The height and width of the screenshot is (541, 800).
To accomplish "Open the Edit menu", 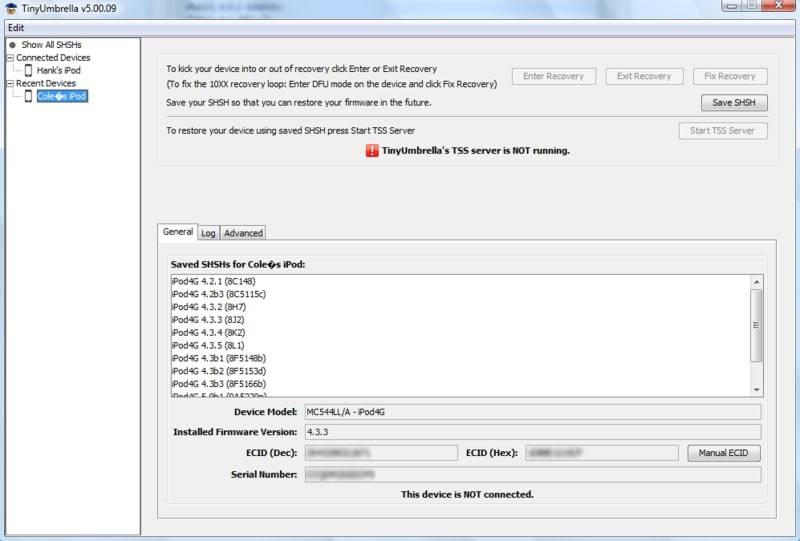I will (x=16, y=27).
